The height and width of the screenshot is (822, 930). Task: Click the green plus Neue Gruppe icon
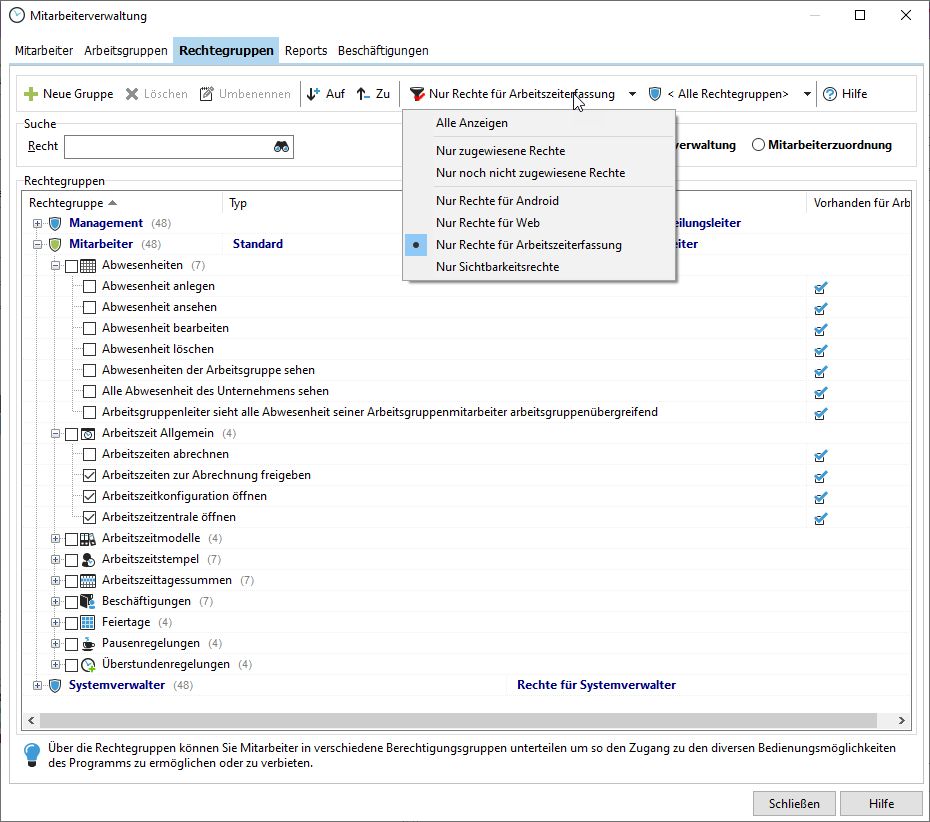31,94
